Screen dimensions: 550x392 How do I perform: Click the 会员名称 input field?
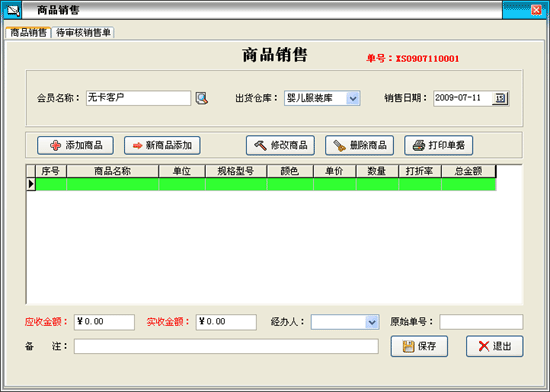[x=138, y=98]
